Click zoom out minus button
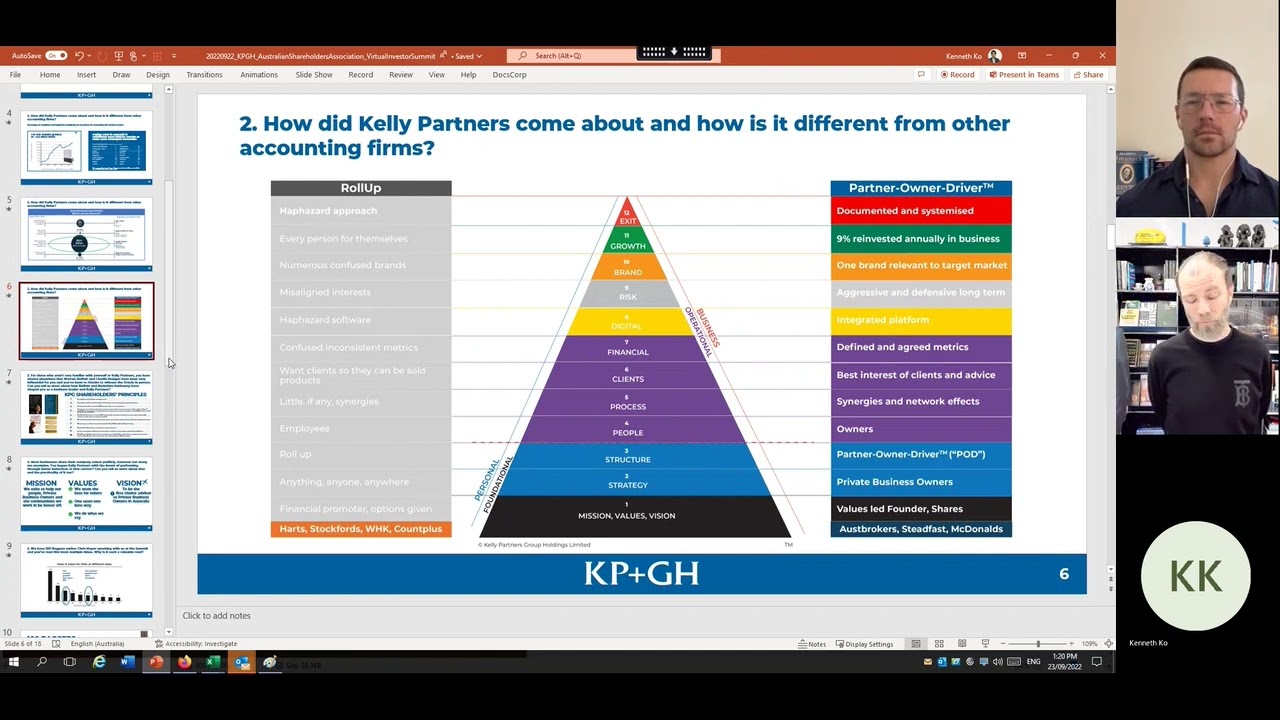The width and height of the screenshot is (1280, 720). click(x=1003, y=644)
